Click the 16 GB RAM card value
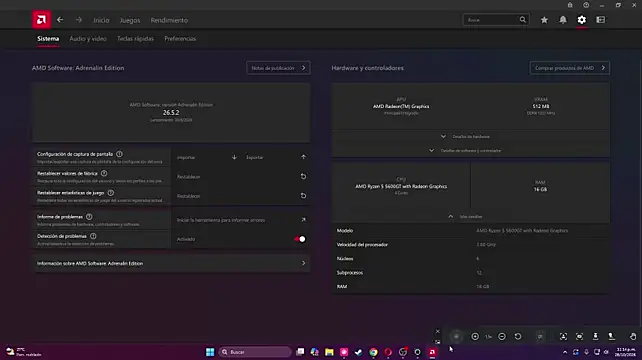Image resolution: width=642 pixels, height=360 pixels. (540, 189)
